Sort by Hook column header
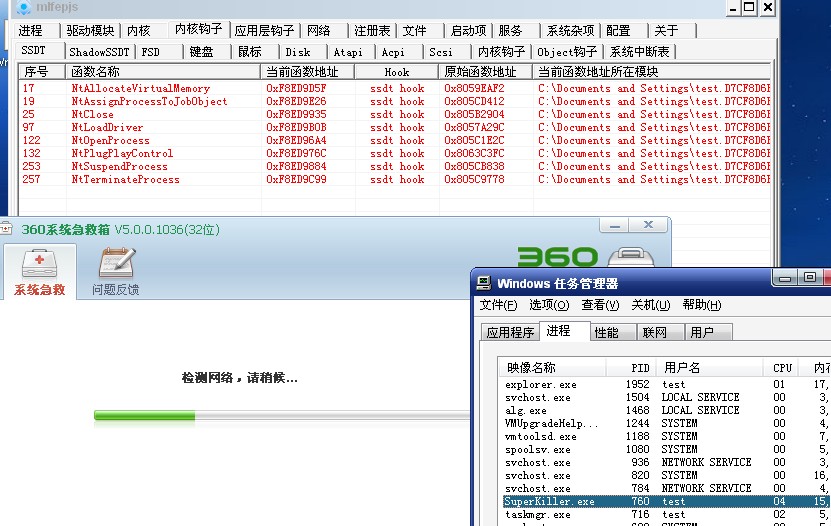This screenshot has width=831, height=526. click(396, 72)
